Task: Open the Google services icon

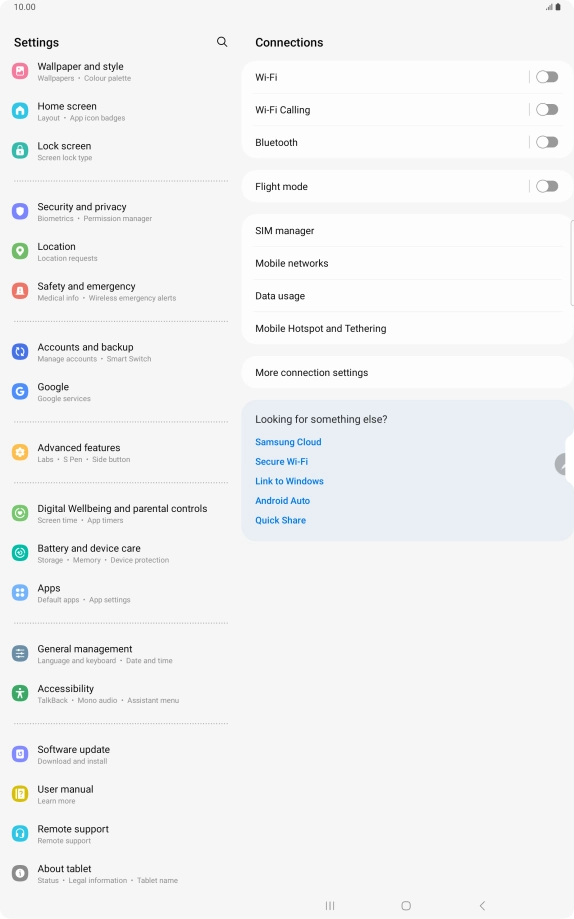Action: [20, 392]
